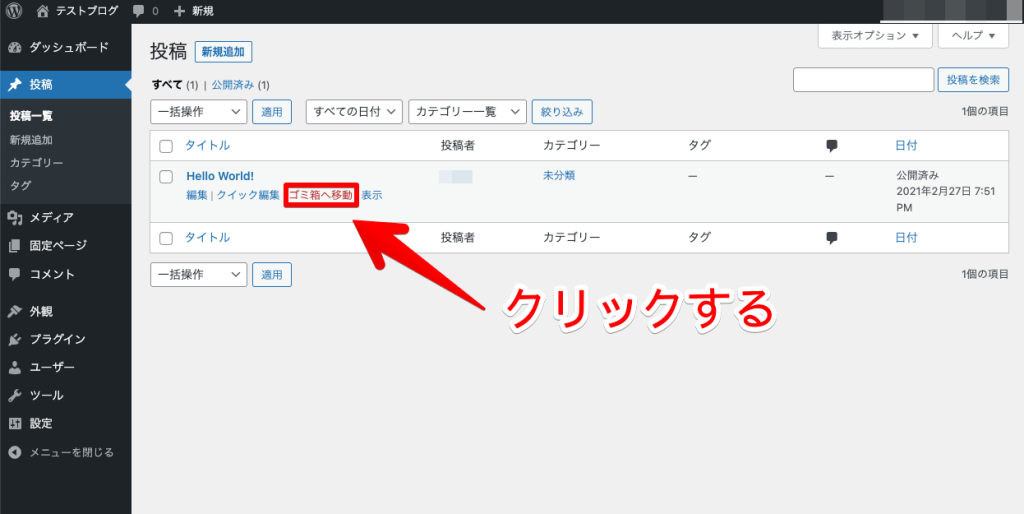Viewport: 1024px width, 514px height.
Task: Open the メディア media icon
Action: pos(14,217)
